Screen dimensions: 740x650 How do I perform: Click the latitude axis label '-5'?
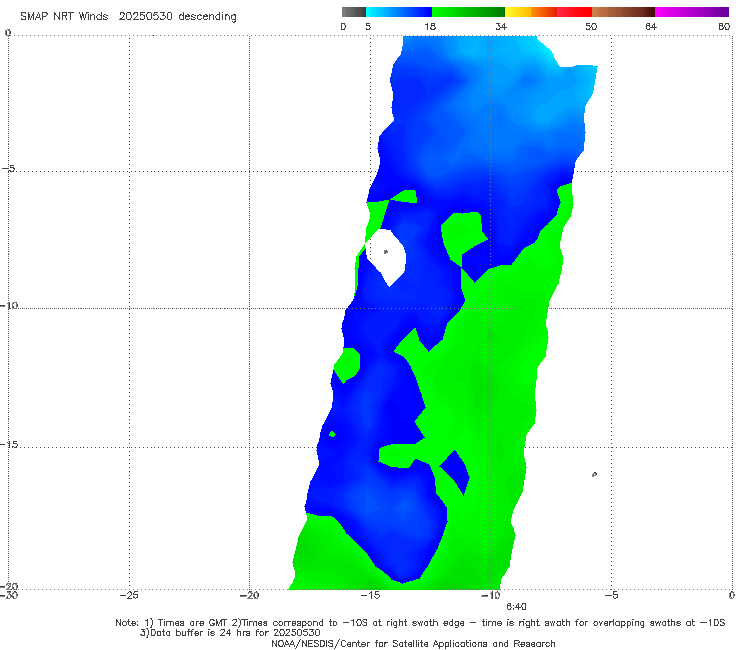8,169
